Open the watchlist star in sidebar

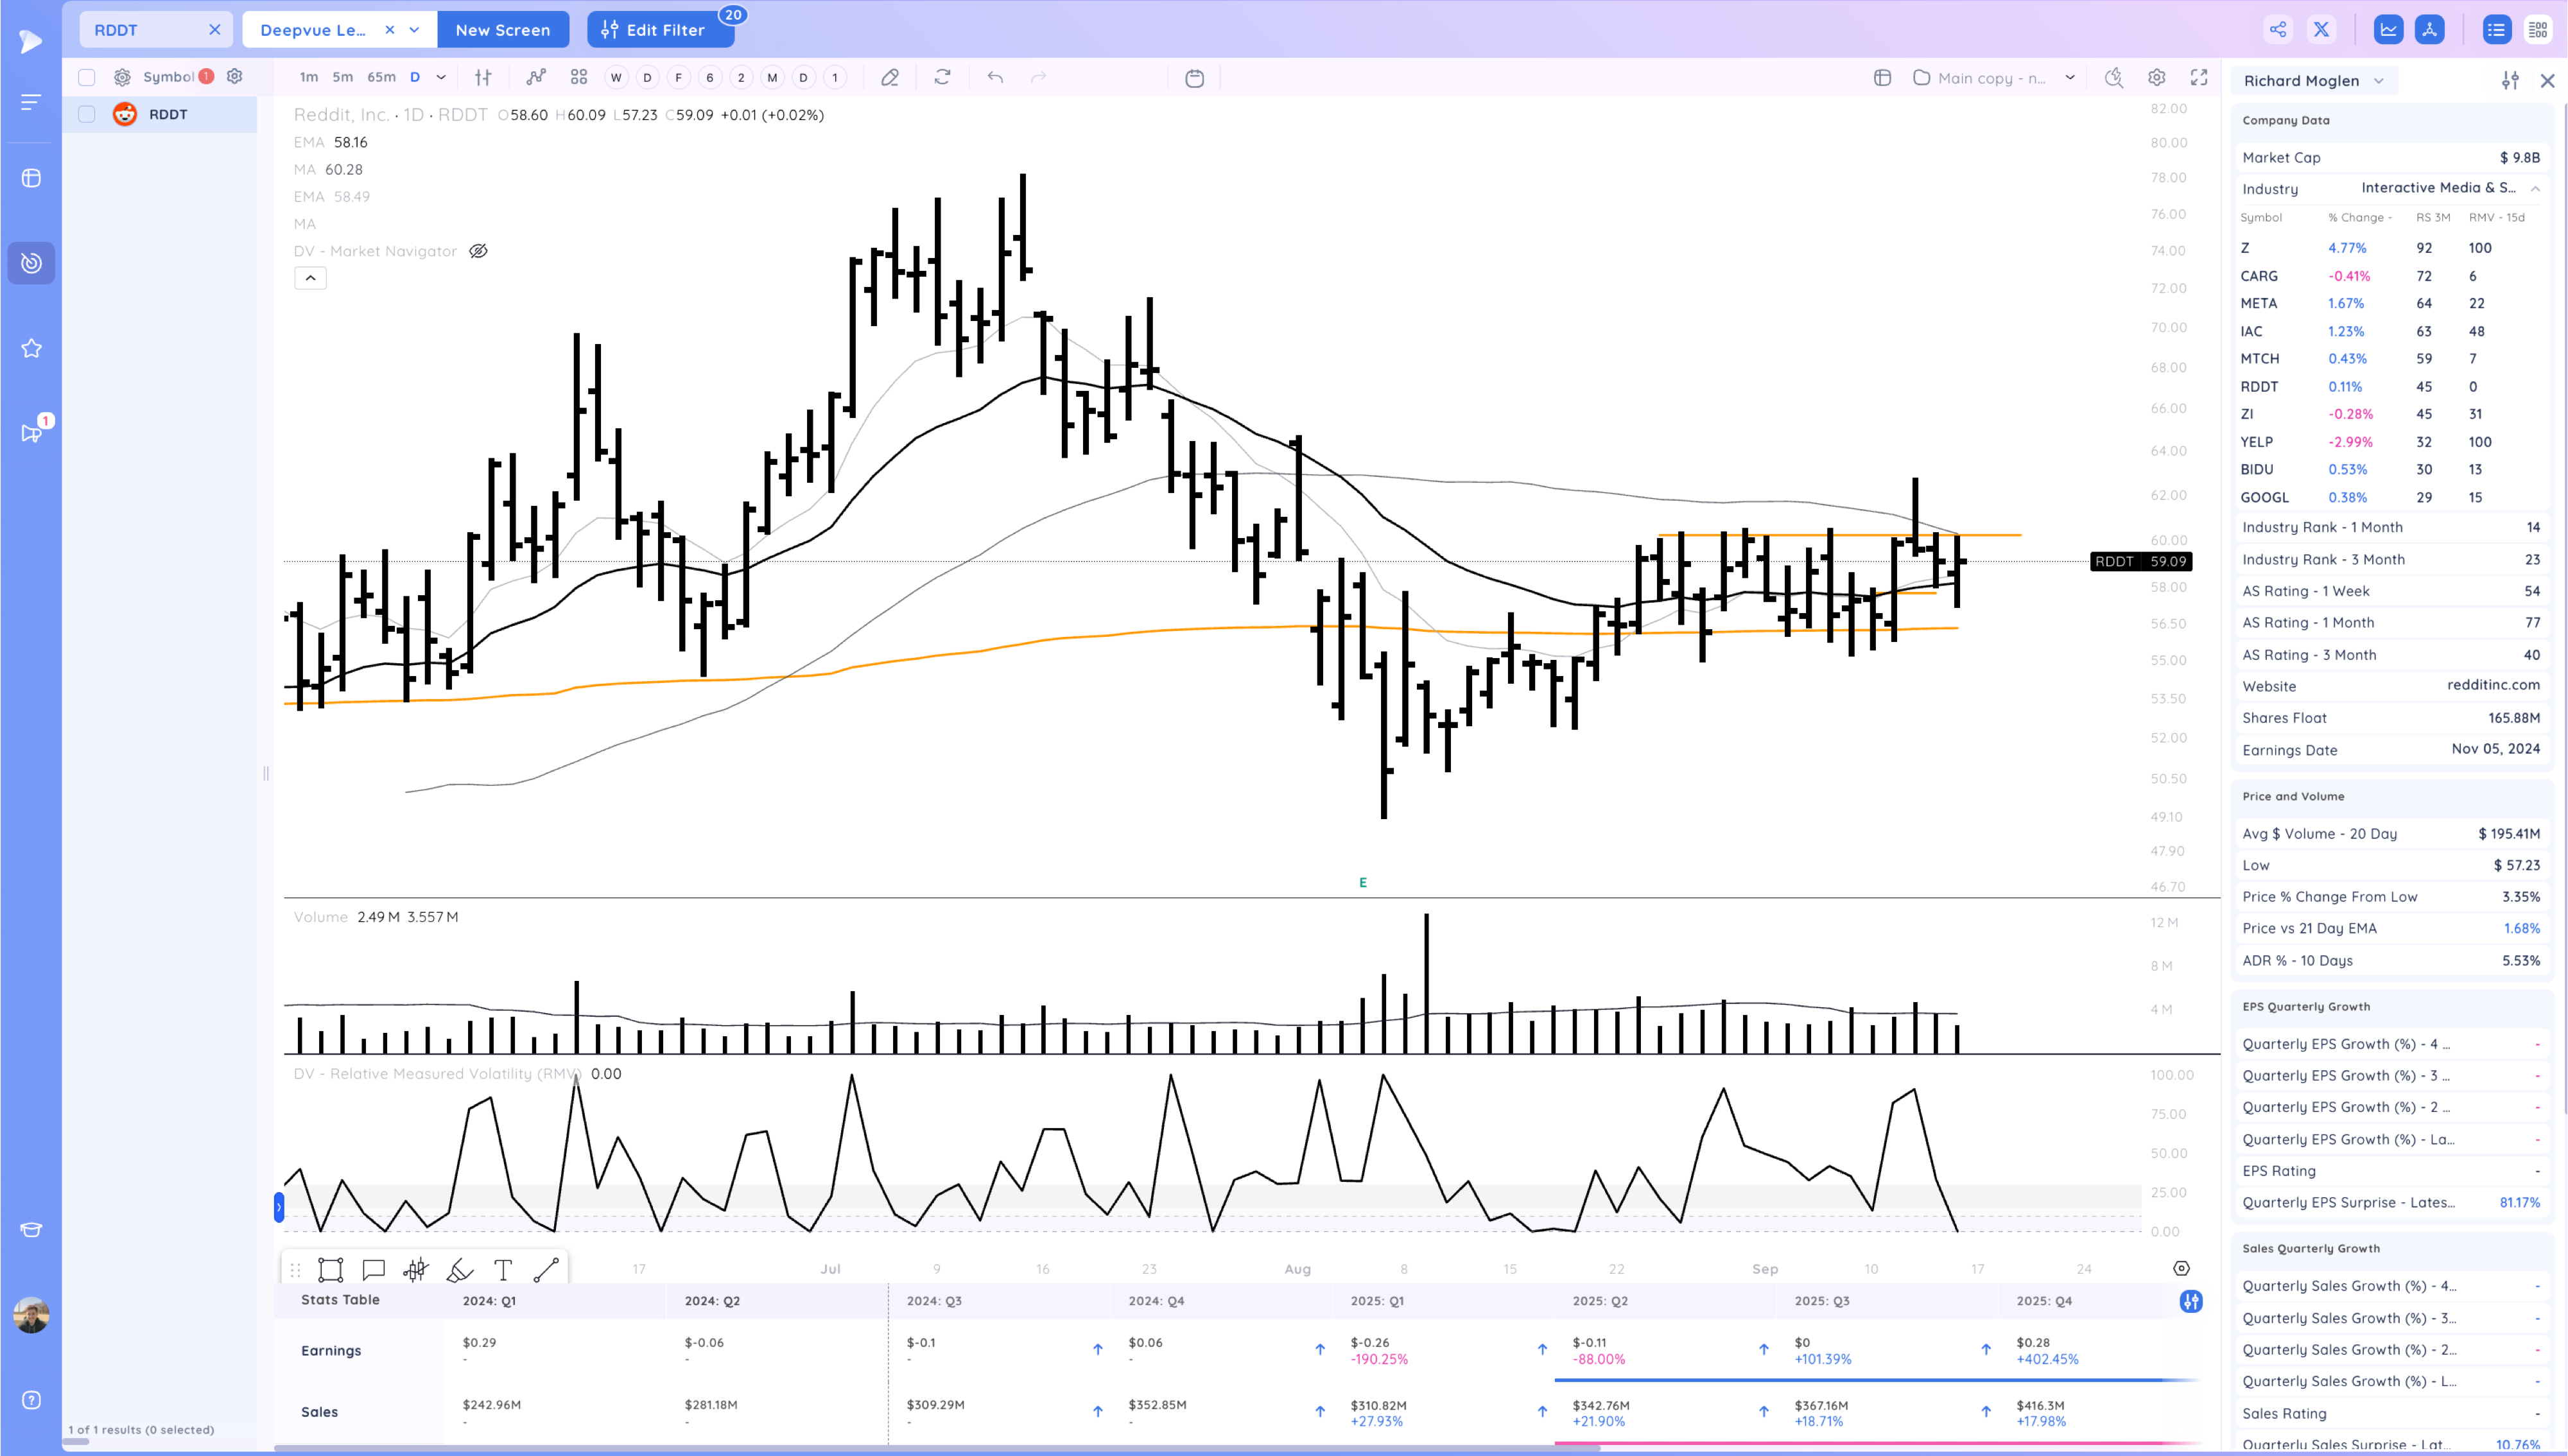(x=31, y=348)
